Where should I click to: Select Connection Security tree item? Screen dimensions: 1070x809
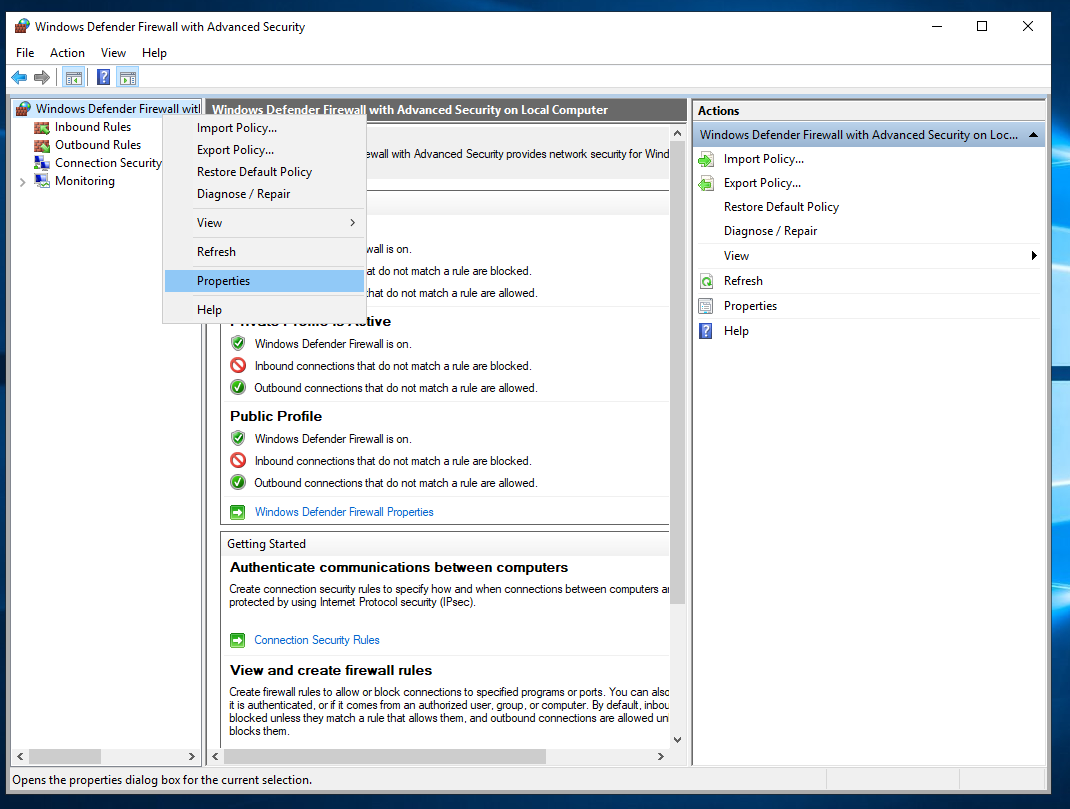tap(108, 163)
